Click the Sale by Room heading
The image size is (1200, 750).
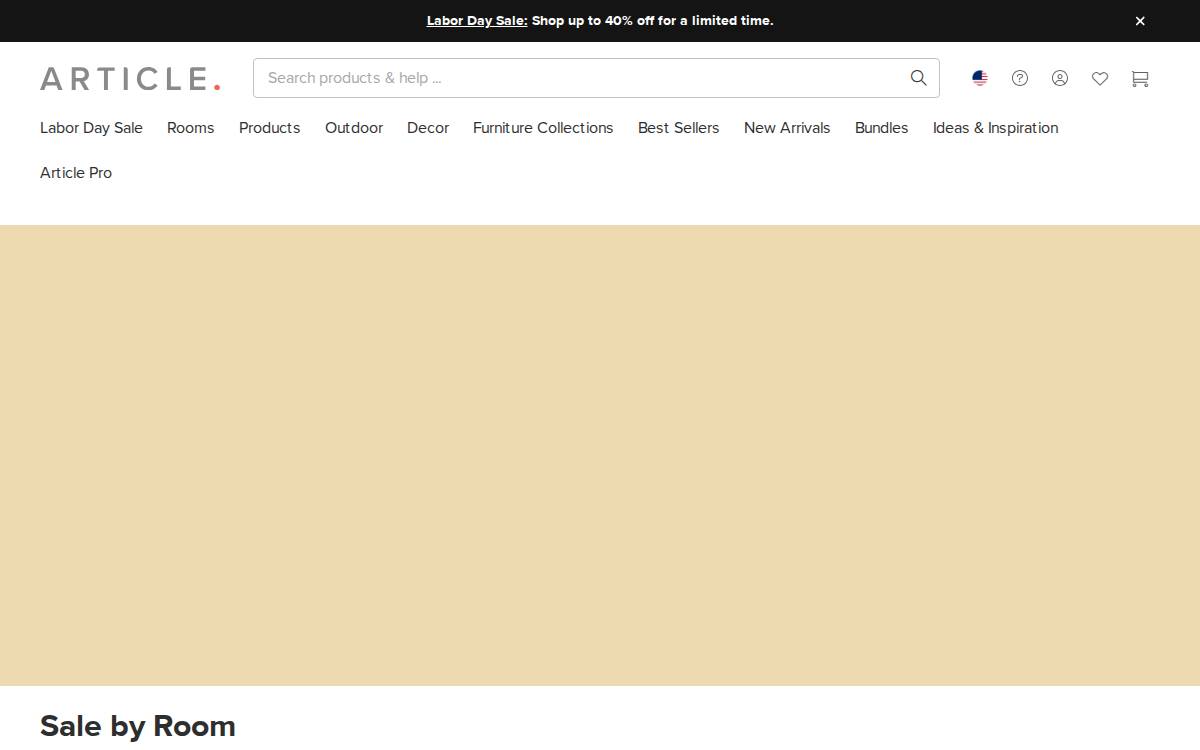pos(138,726)
